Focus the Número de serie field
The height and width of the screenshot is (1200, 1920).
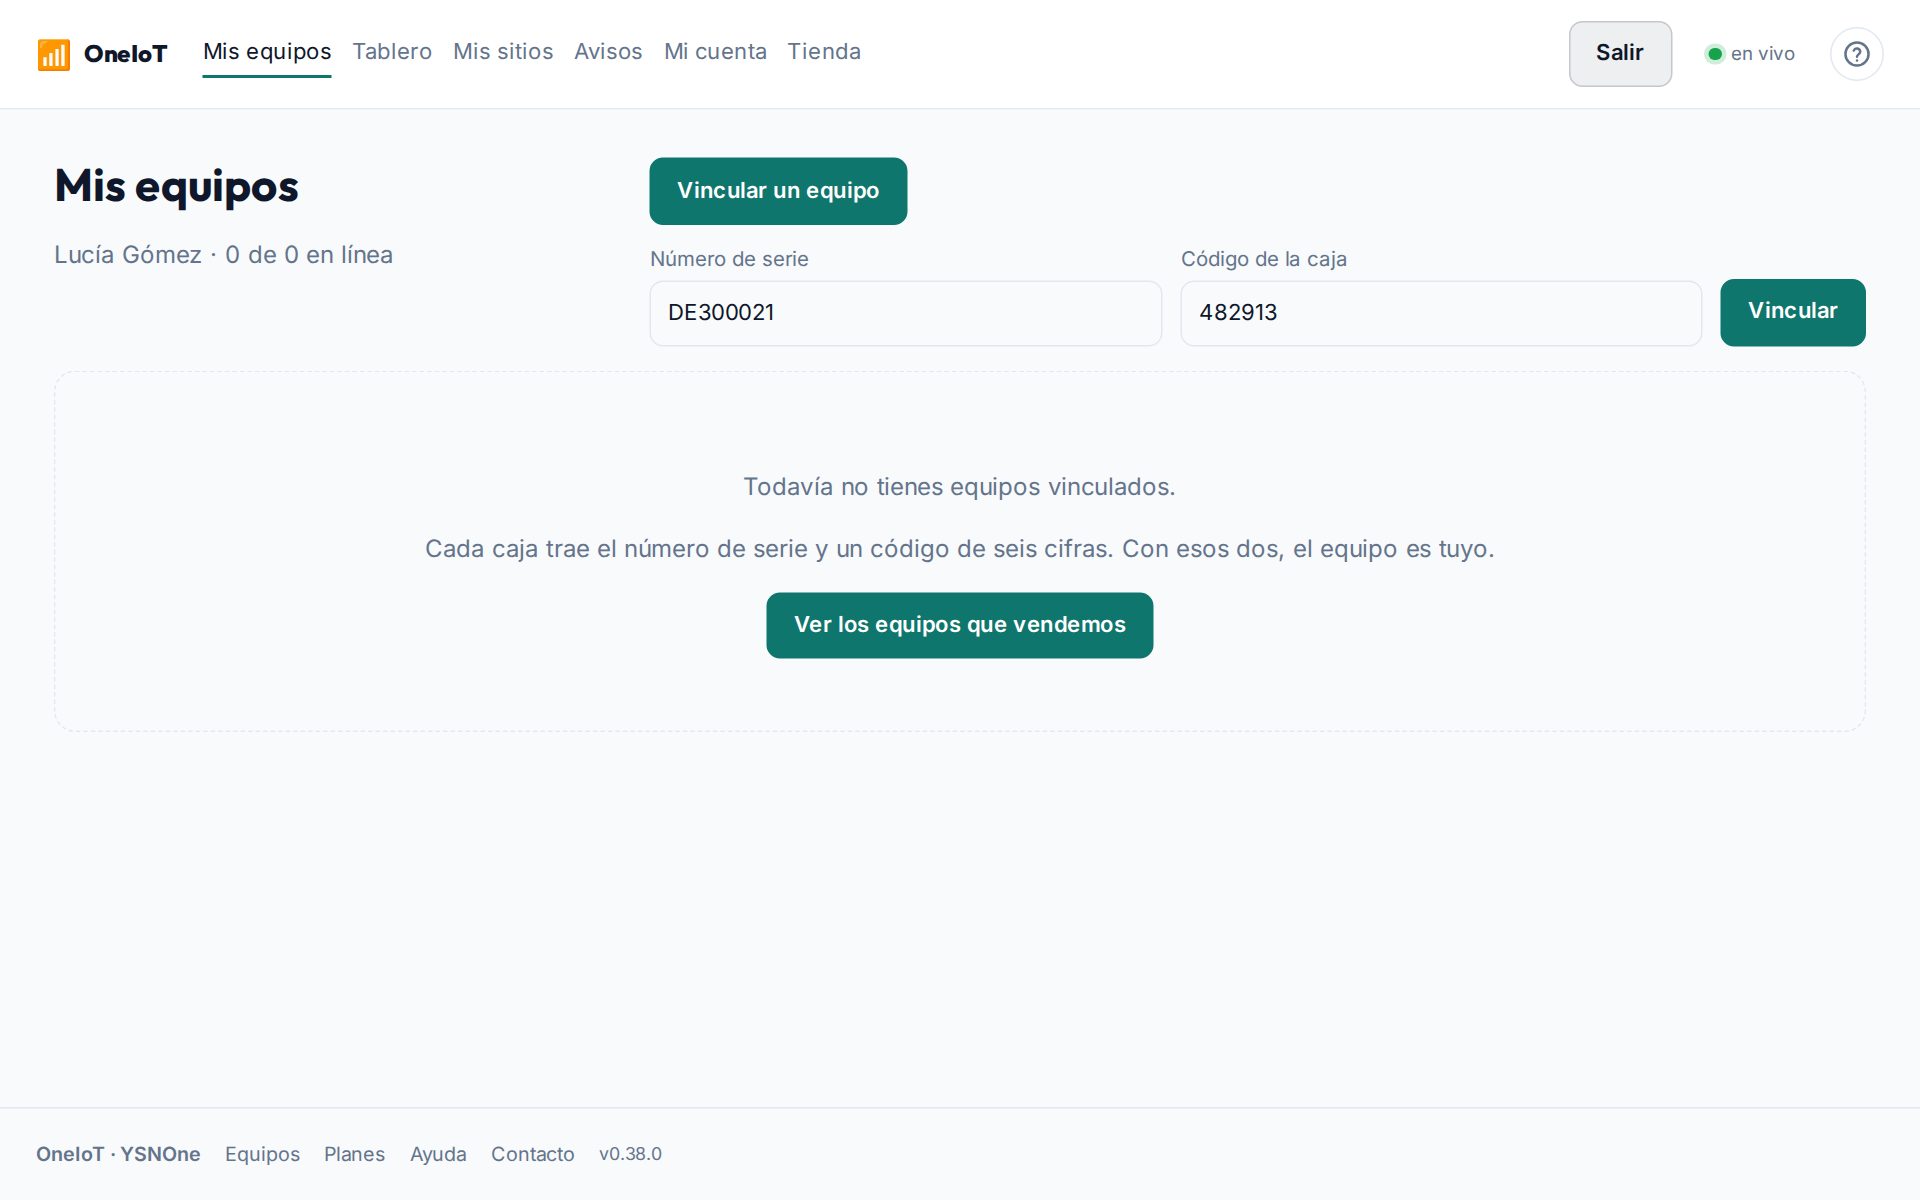click(x=905, y=313)
